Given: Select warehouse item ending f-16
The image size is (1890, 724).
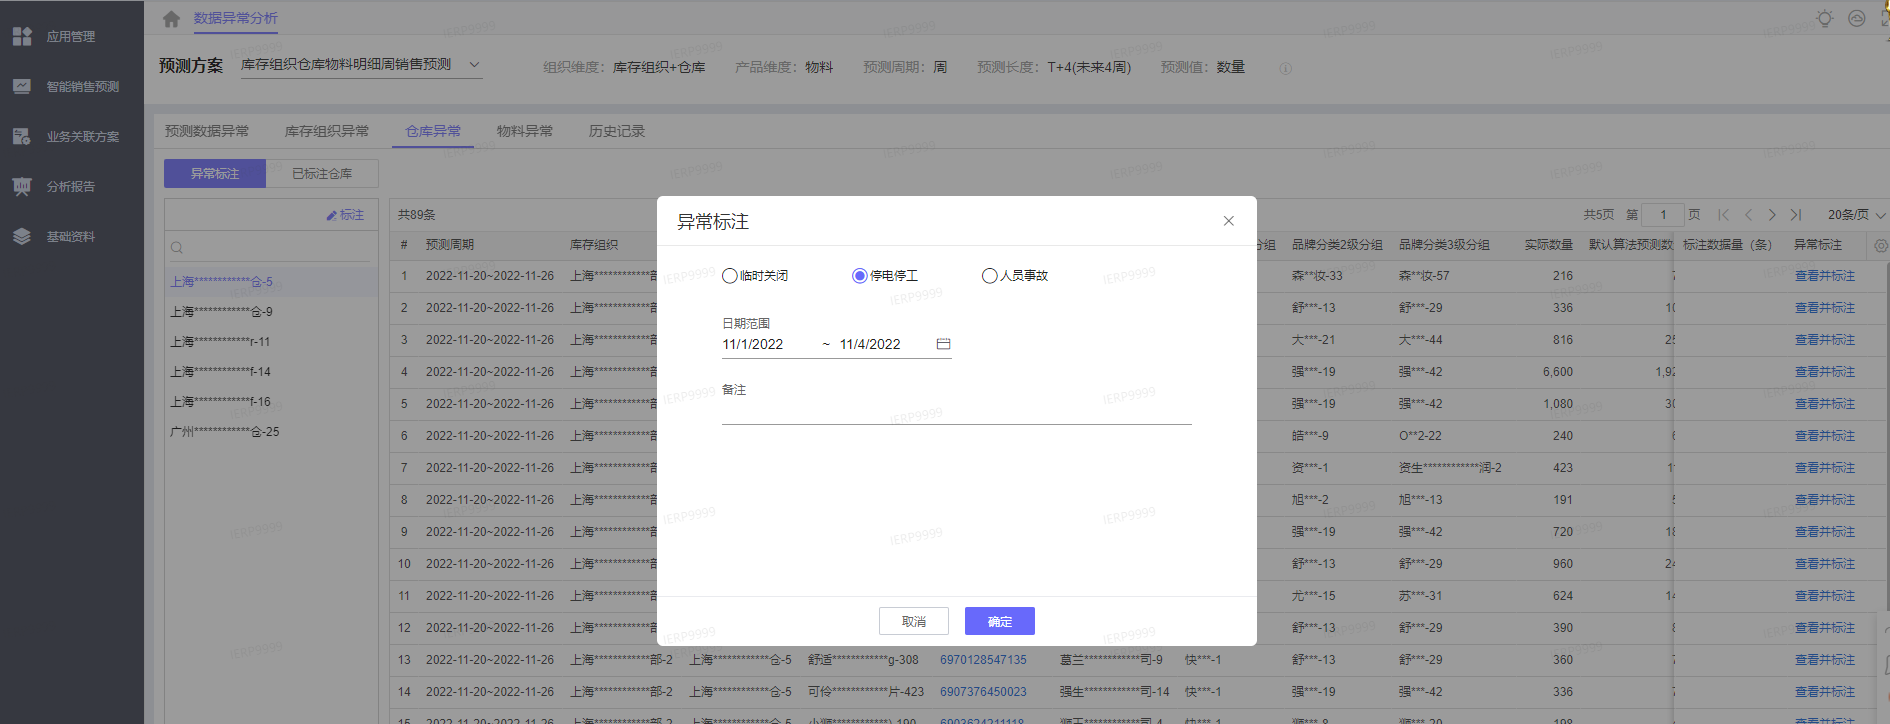Looking at the screenshot, I should coord(271,402).
